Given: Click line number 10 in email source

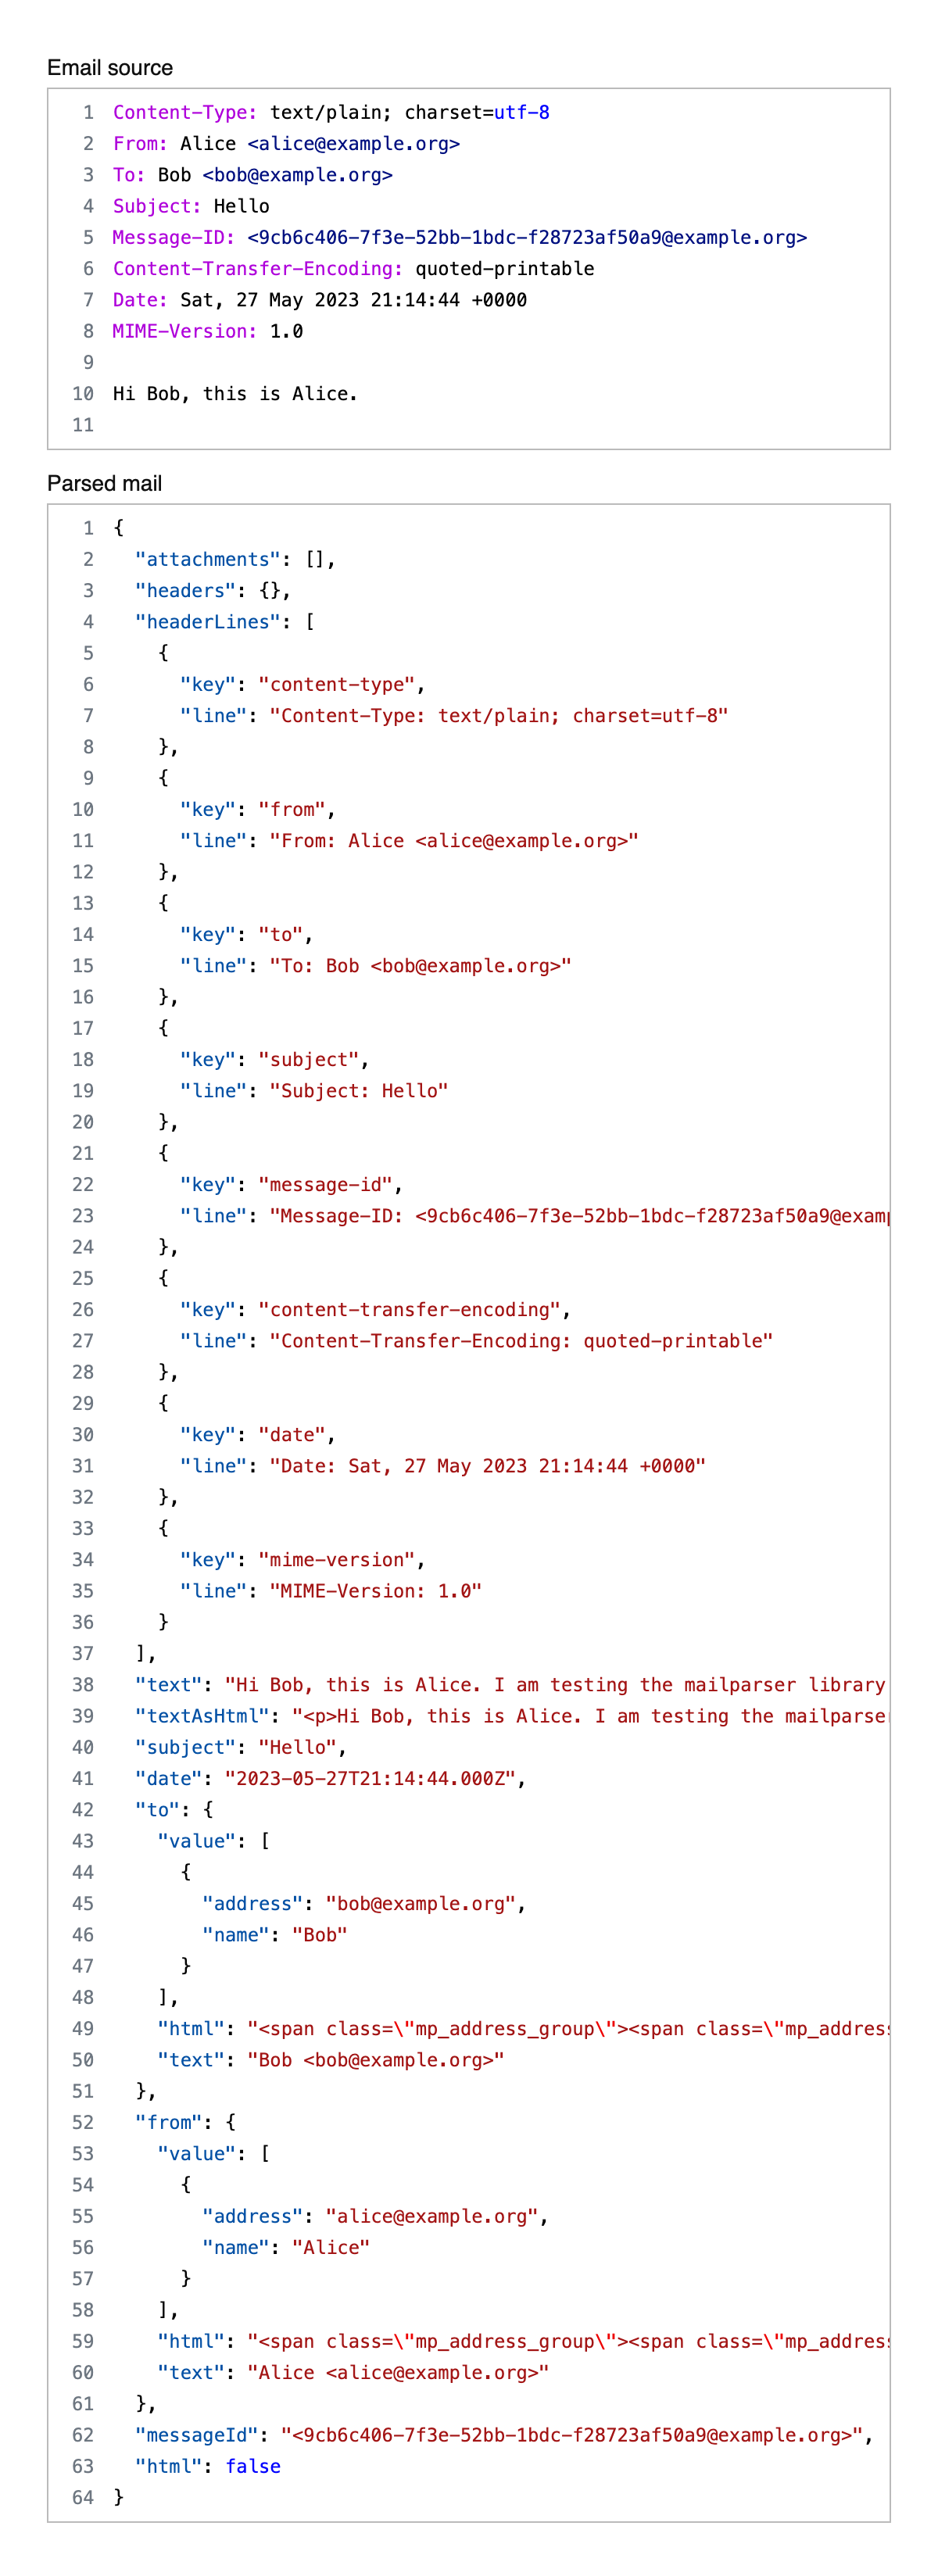Looking at the screenshot, I should [83, 394].
